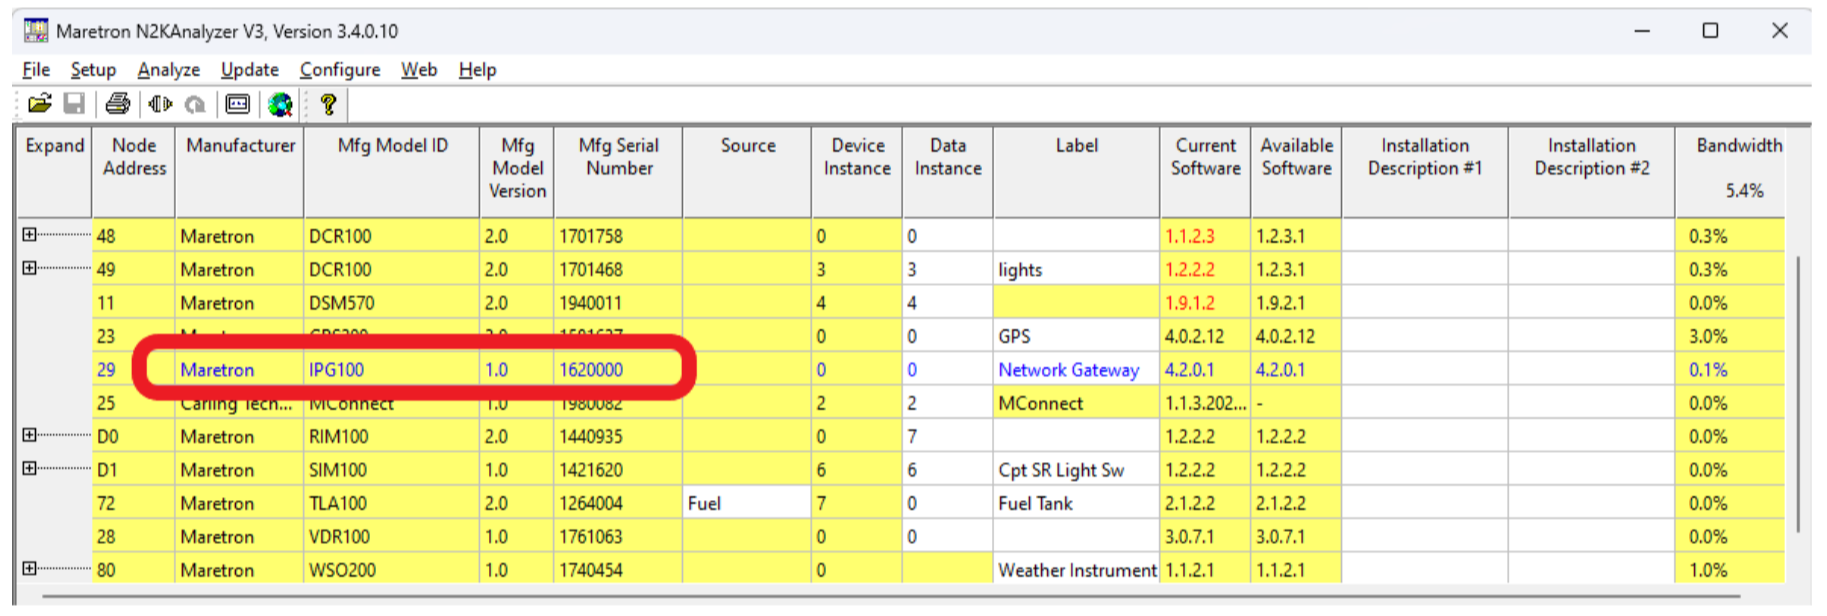The image size is (1827, 616).
Task: Click the RIM100 model cell
Action: pyautogui.click(x=392, y=436)
